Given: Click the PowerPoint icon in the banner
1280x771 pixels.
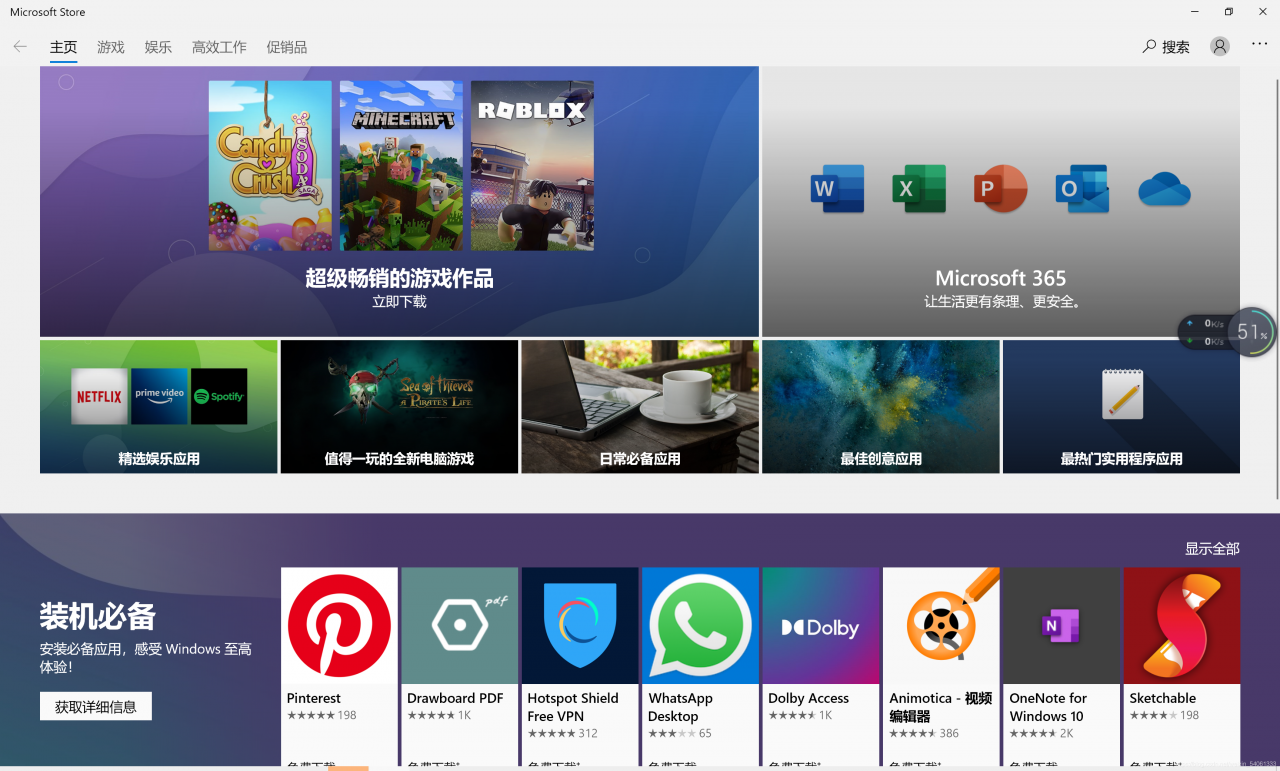Looking at the screenshot, I should click(1000, 188).
